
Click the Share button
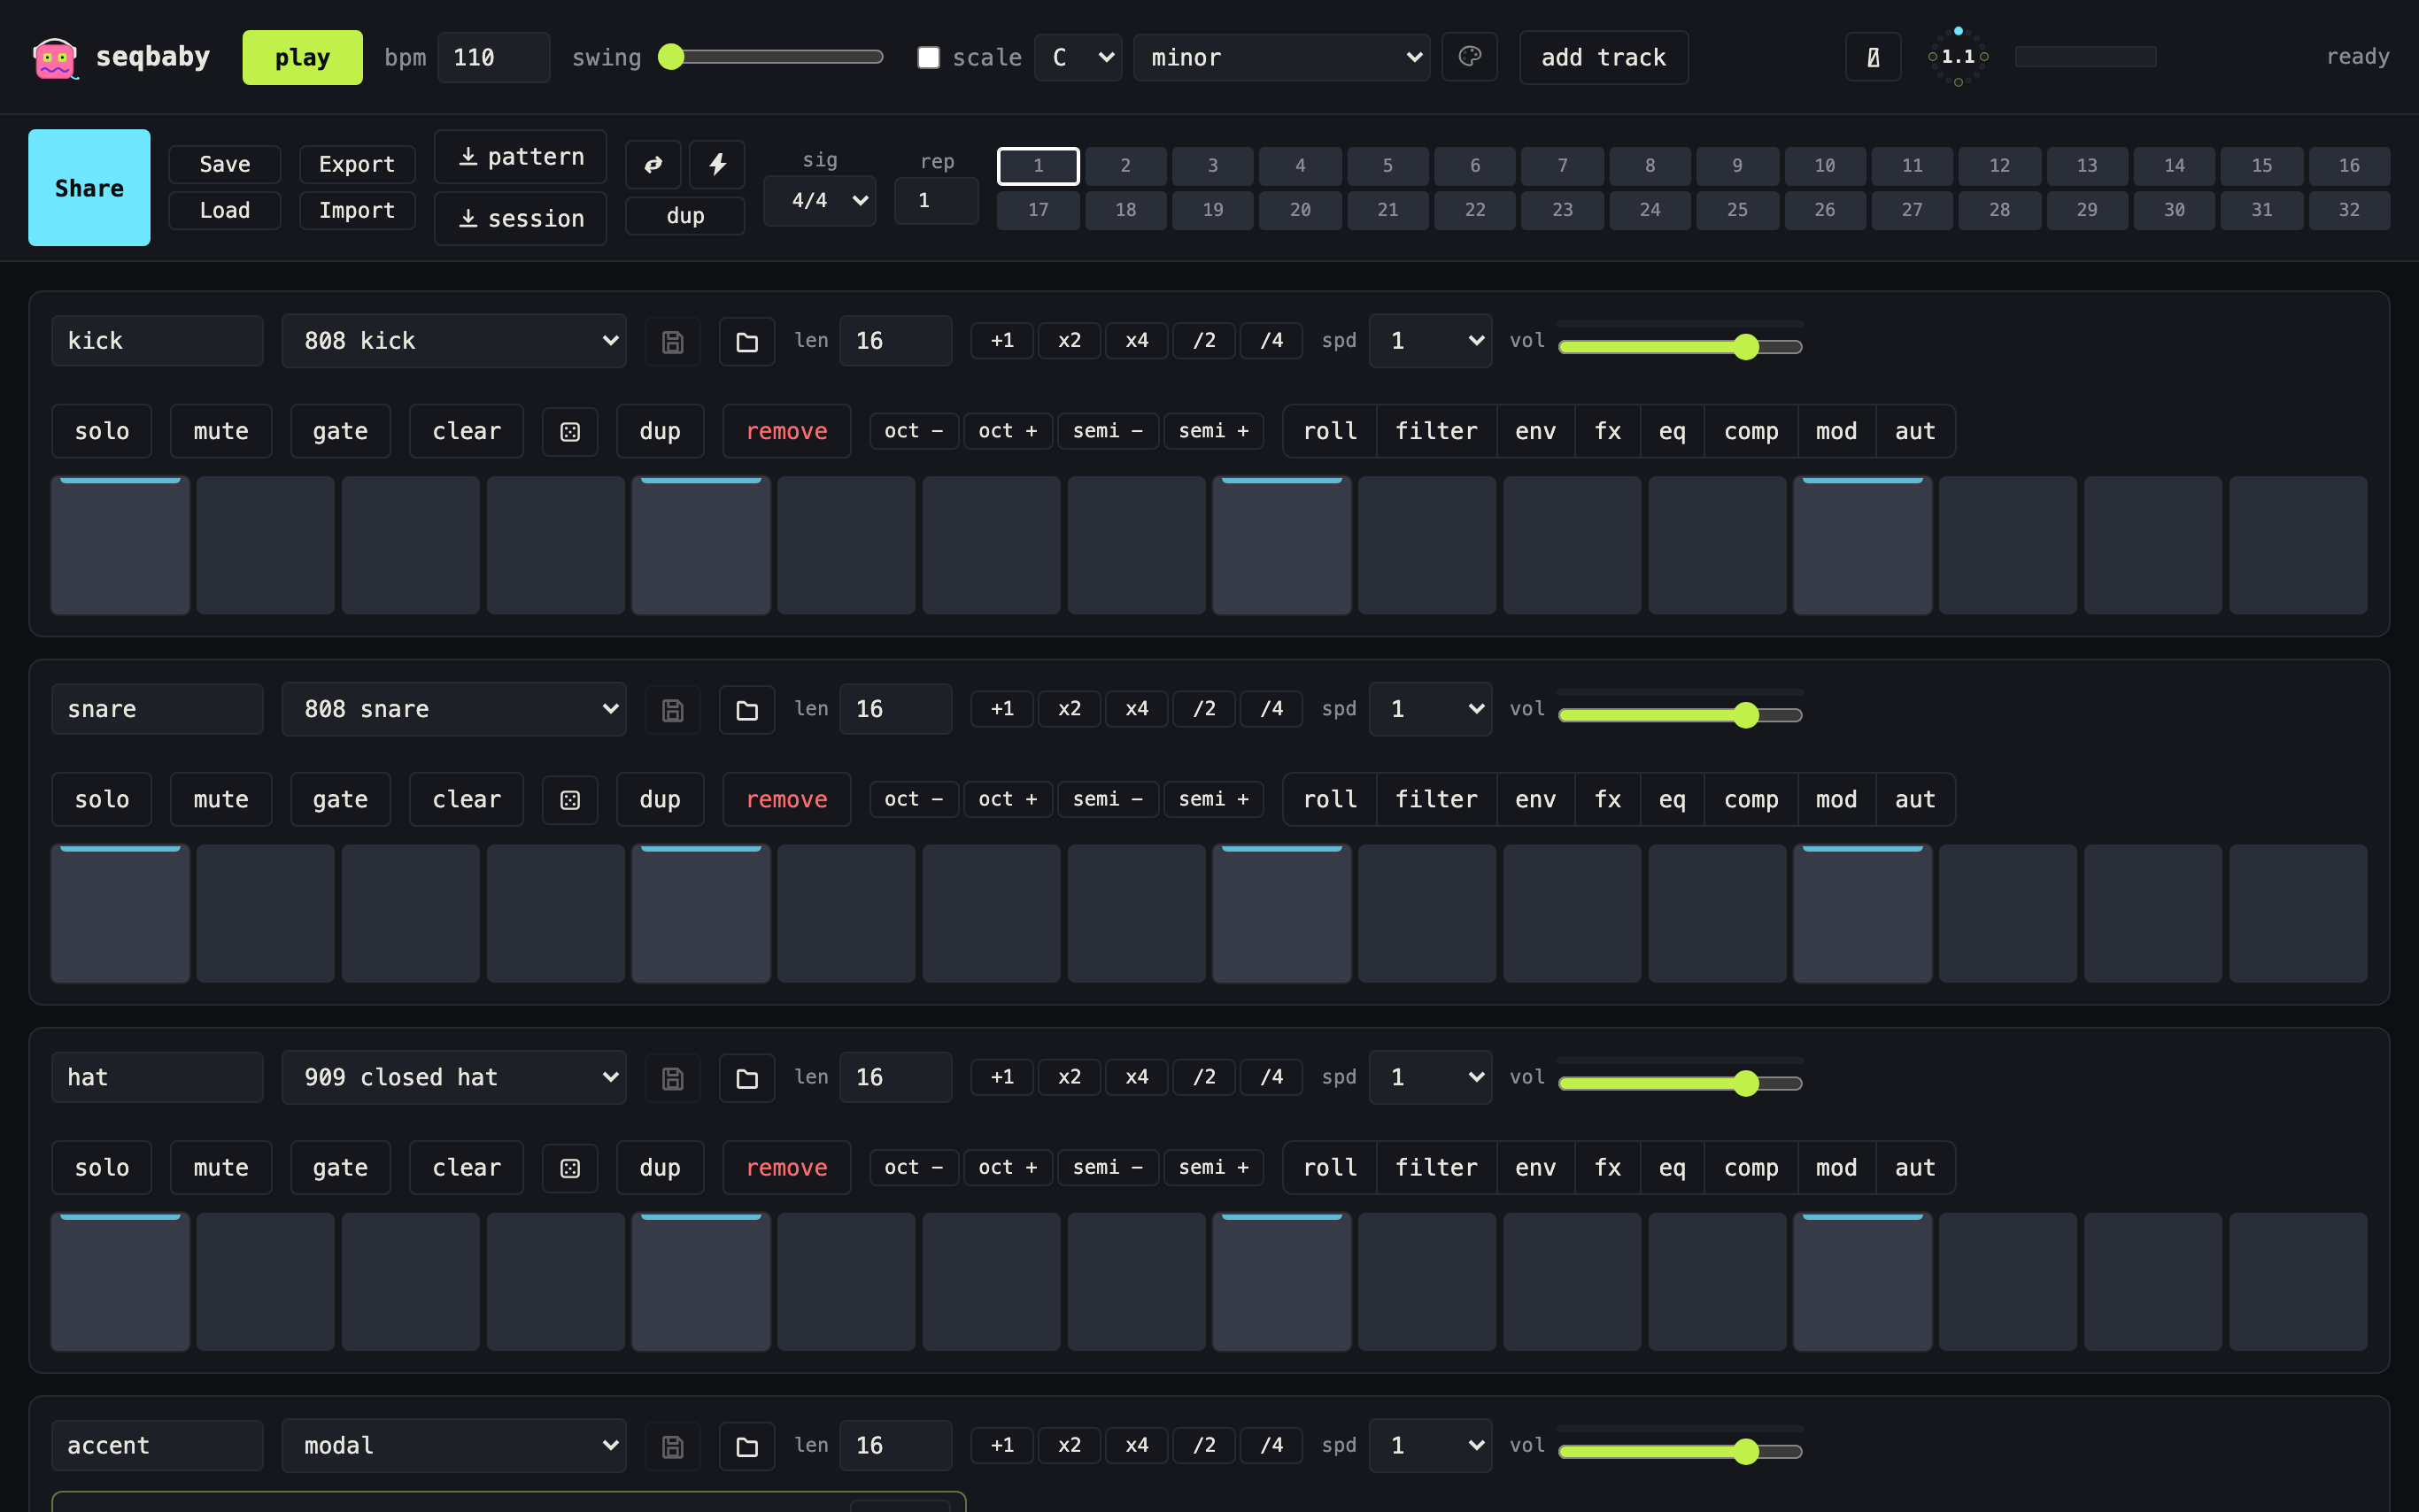pyautogui.click(x=89, y=188)
